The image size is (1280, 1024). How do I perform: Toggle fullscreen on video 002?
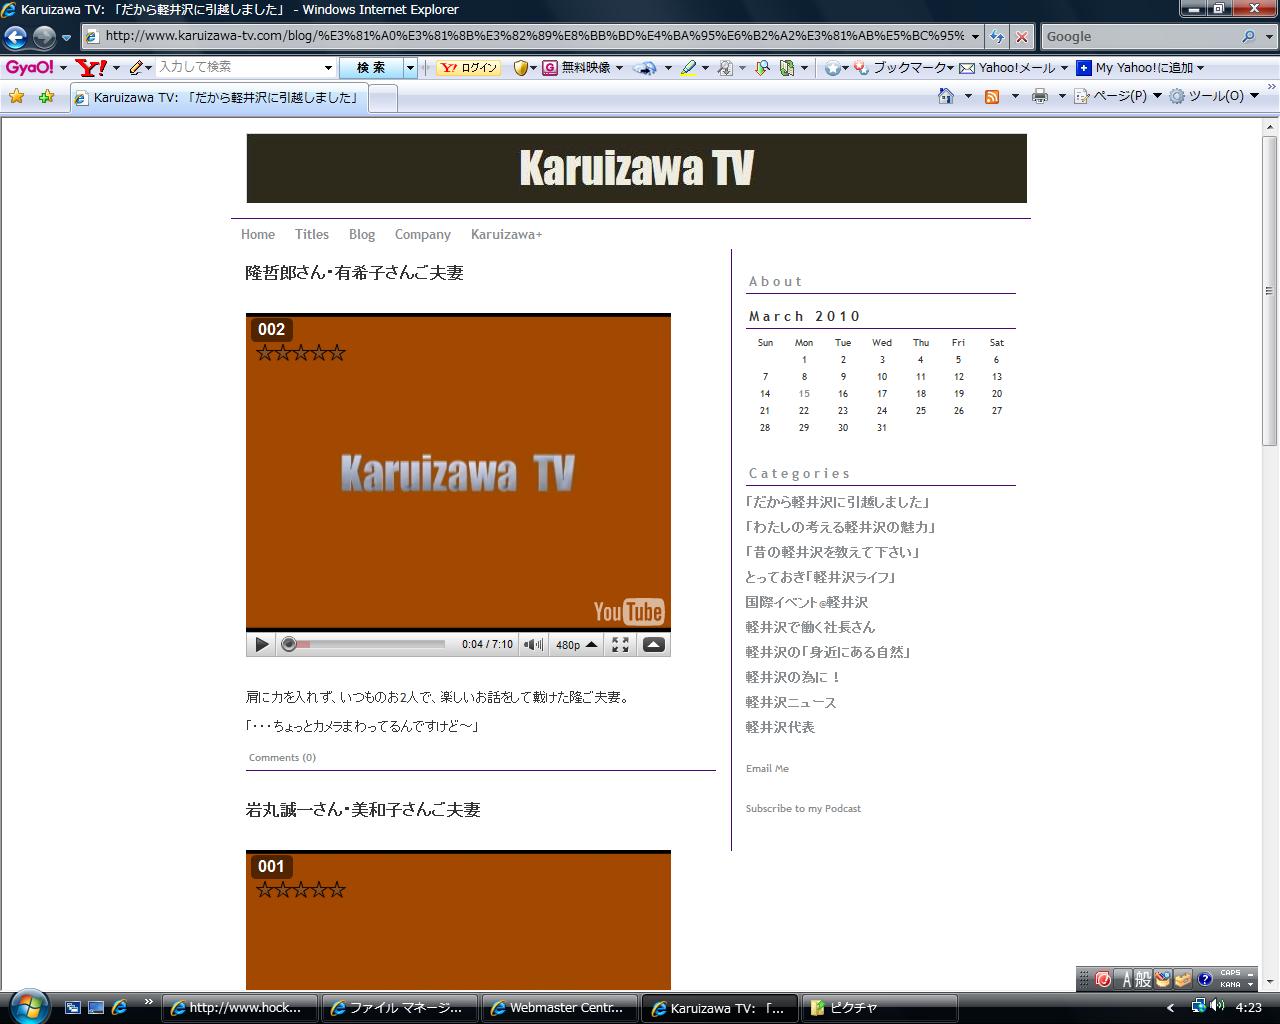click(x=620, y=645)
